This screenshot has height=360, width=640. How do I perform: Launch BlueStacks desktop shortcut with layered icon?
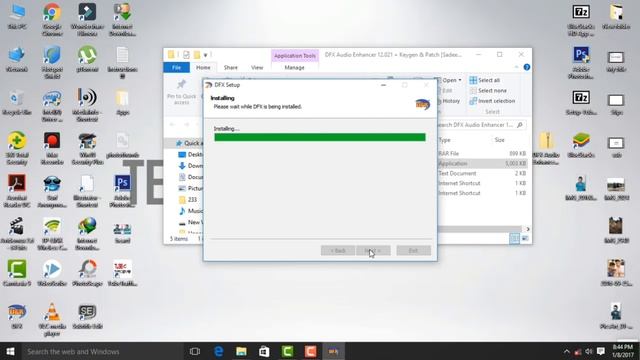[x=581, y=145]
